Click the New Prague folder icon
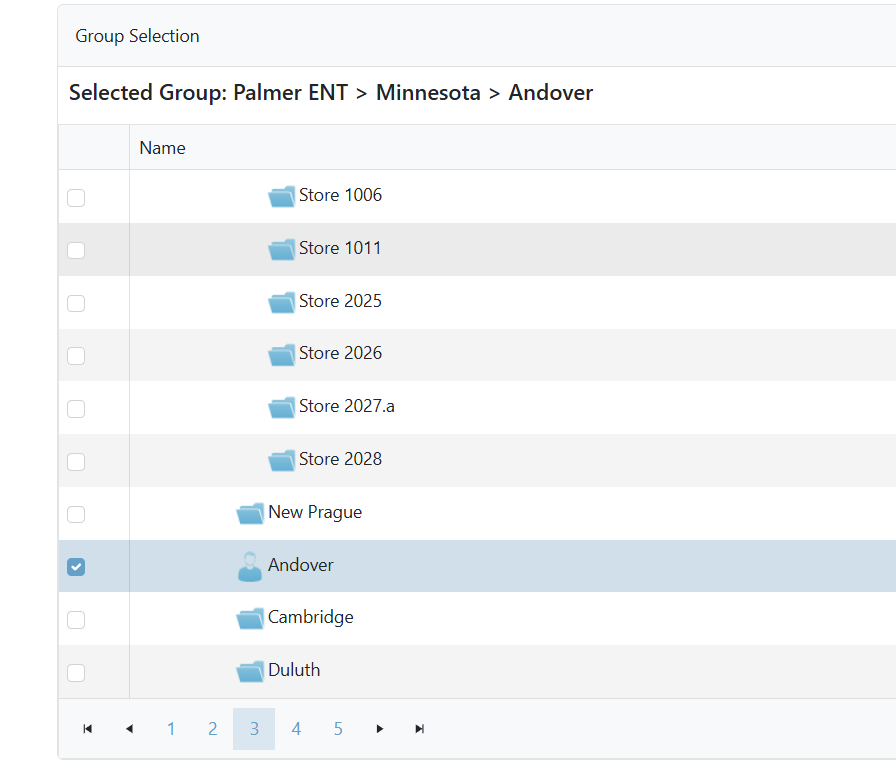Viewport: 896px width, 774px height. pyautogui.click(x=250, y=513)
